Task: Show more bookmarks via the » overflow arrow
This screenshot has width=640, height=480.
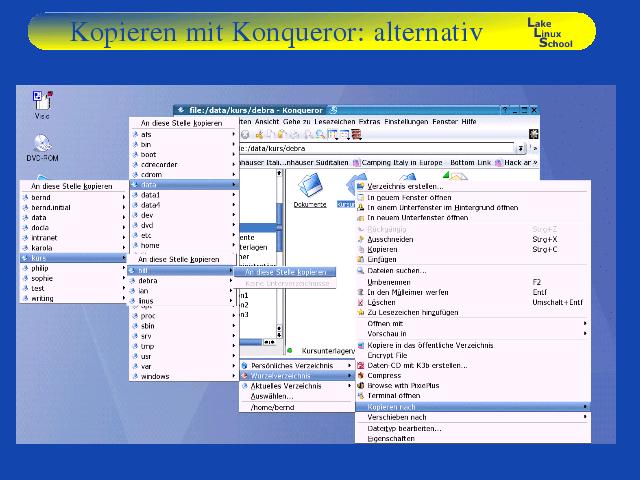Action: (x=535, y=162)
